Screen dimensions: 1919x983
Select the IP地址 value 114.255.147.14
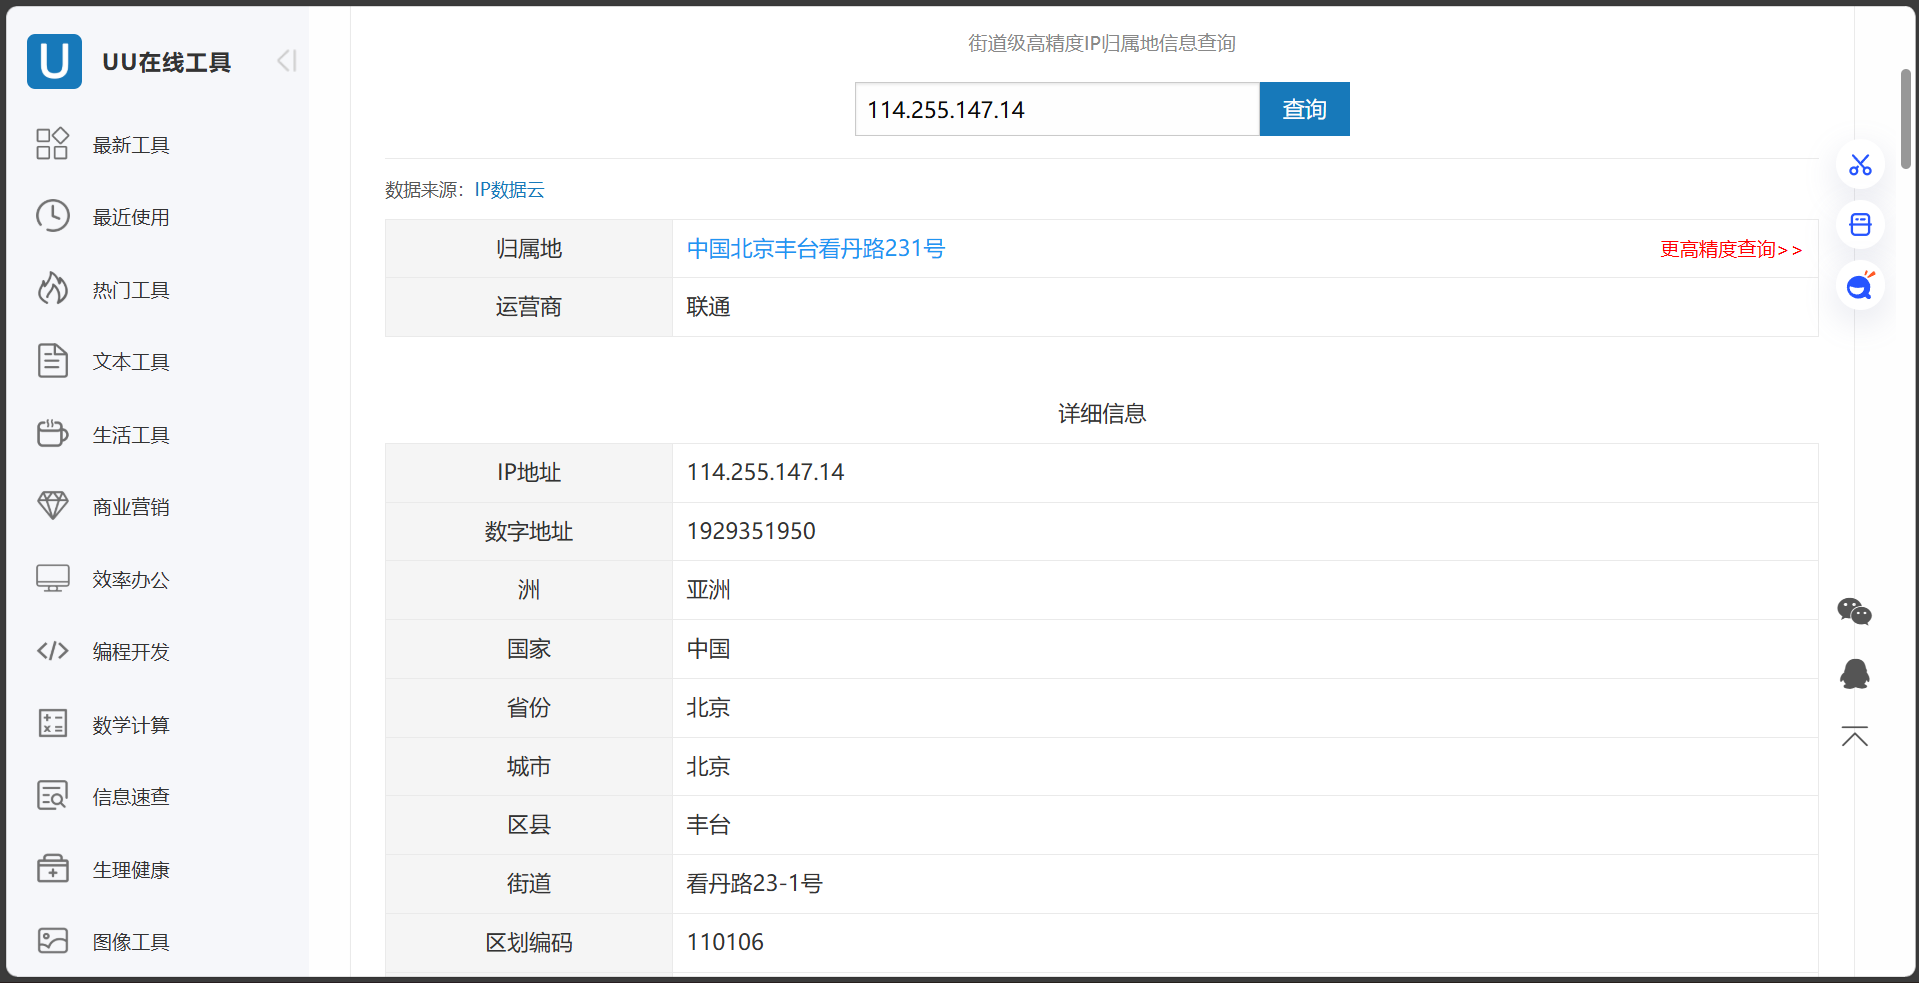point(765,472)
